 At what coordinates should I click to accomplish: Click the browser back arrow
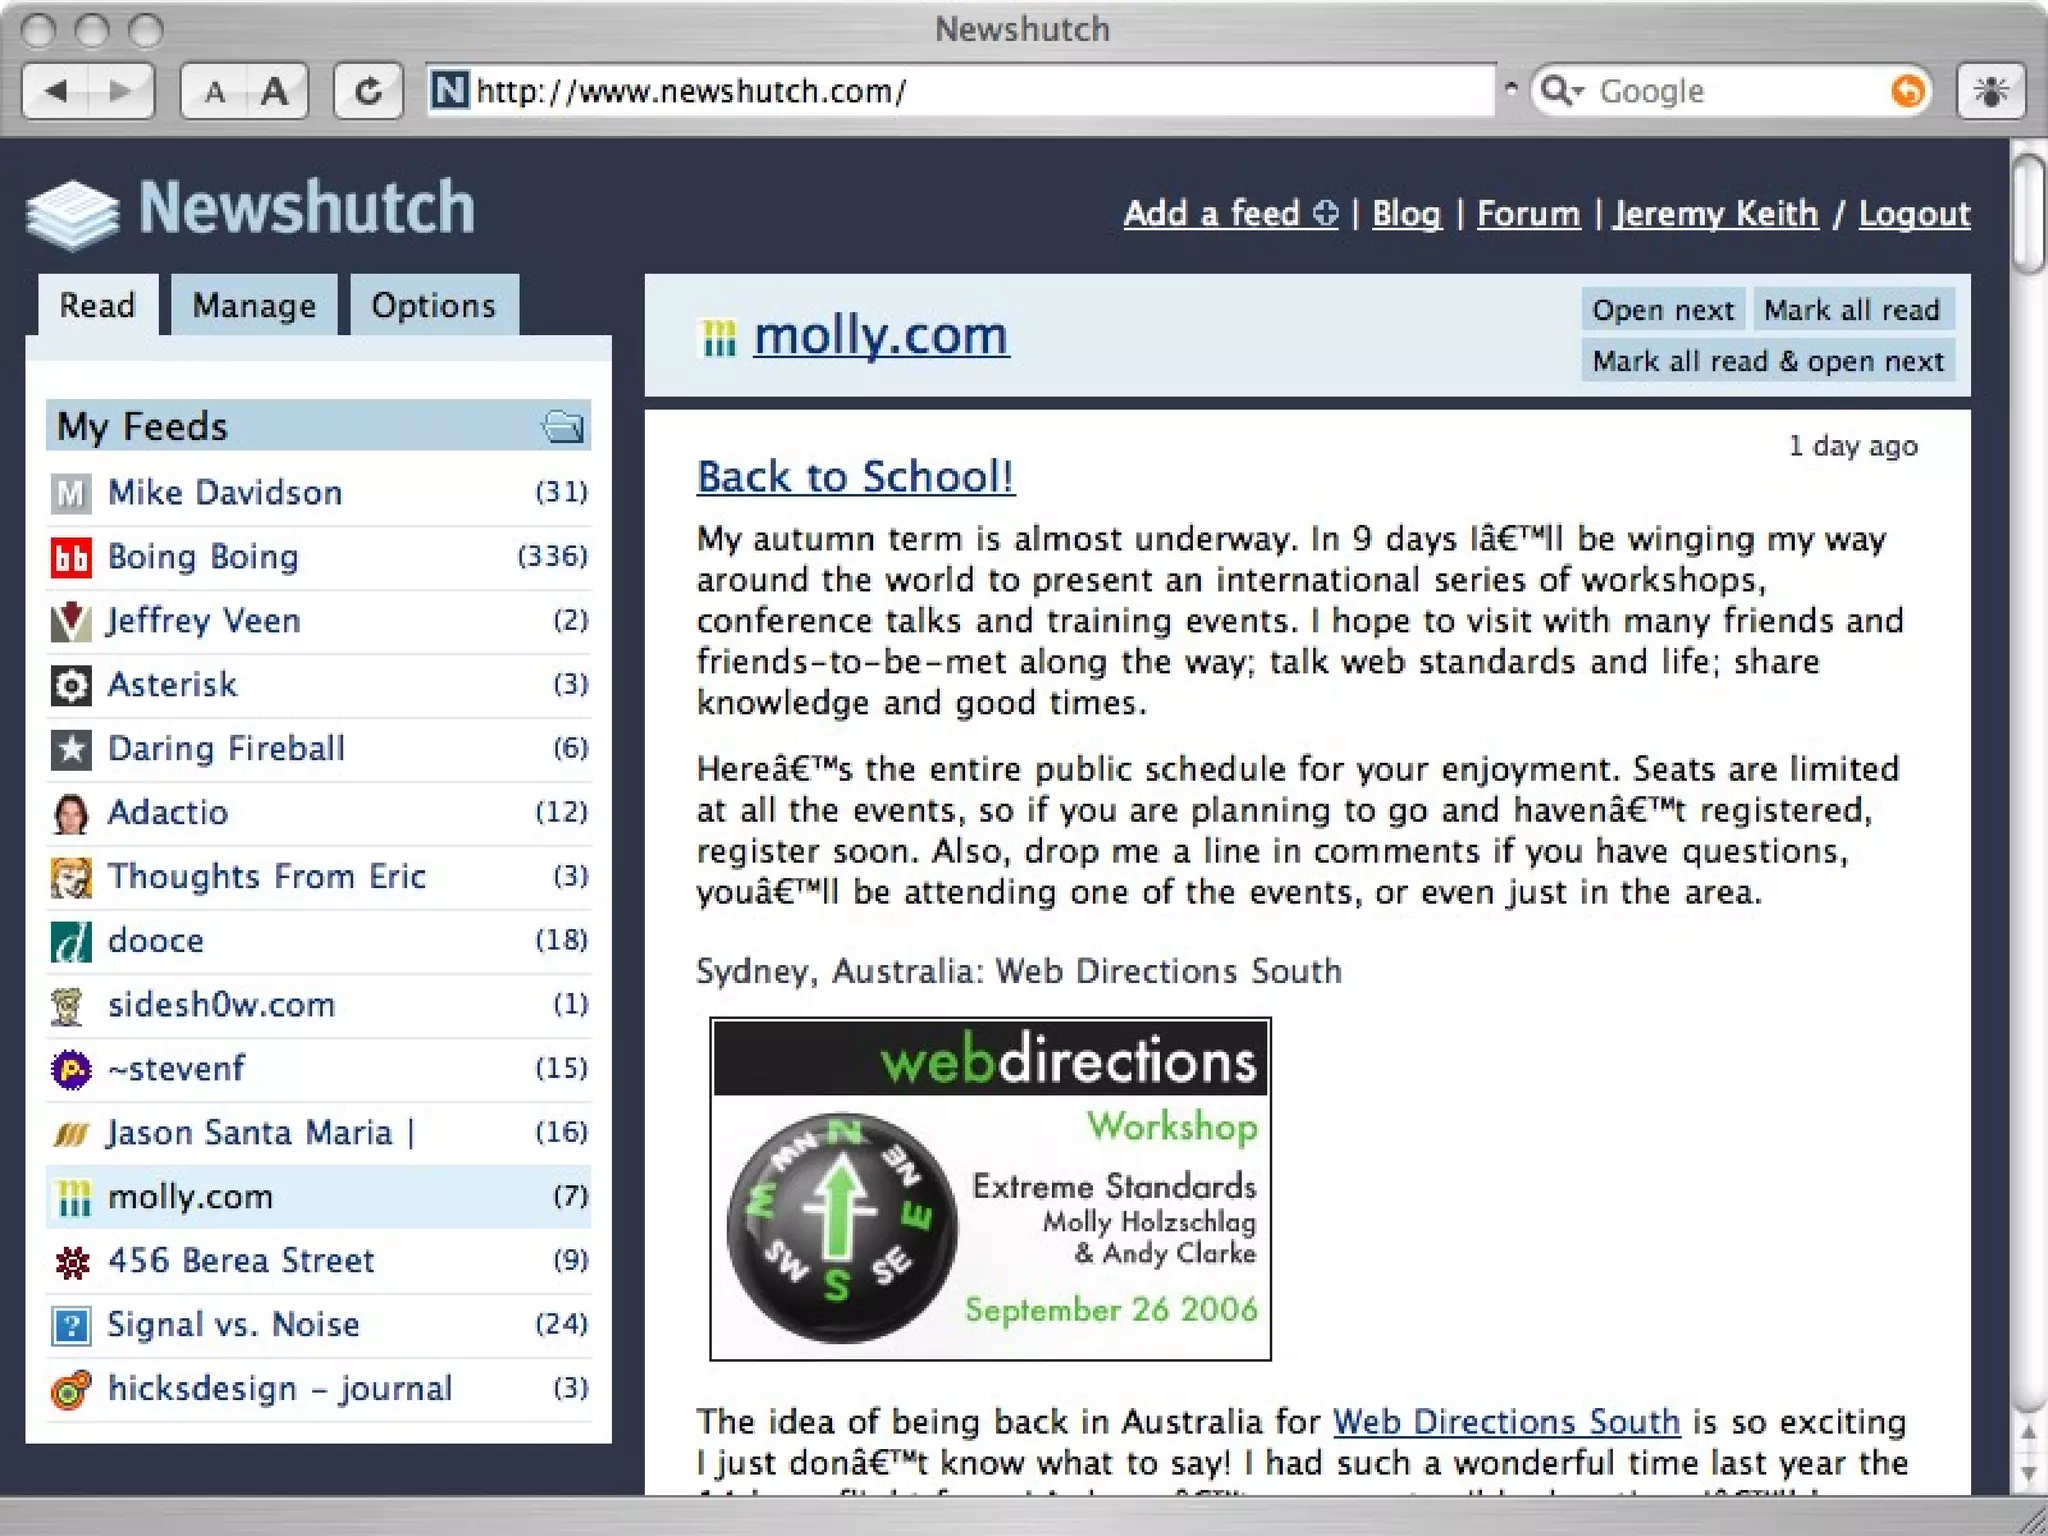pos(56,92)
